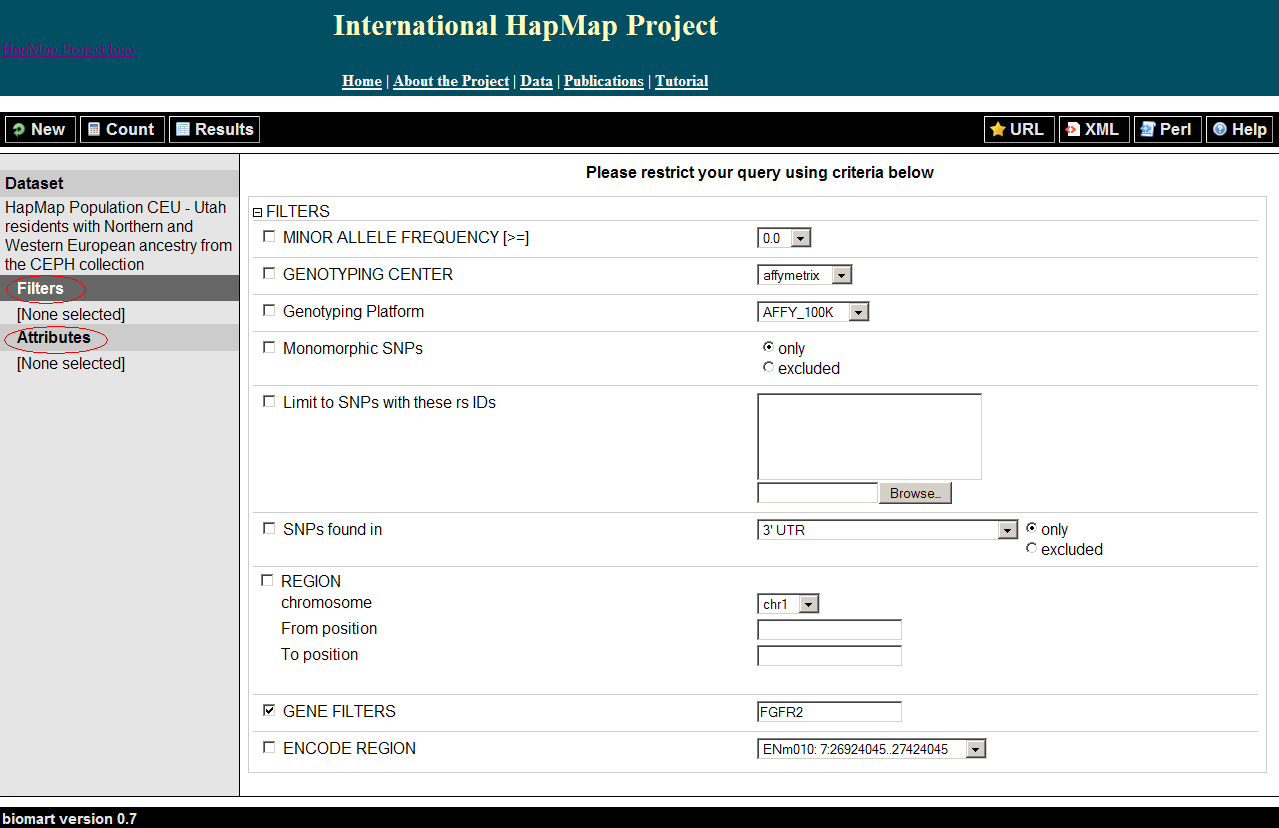The image size is (1279, 828).
Task: Click the 'biomart version 0.7' footer text
Action: (70, 818)
